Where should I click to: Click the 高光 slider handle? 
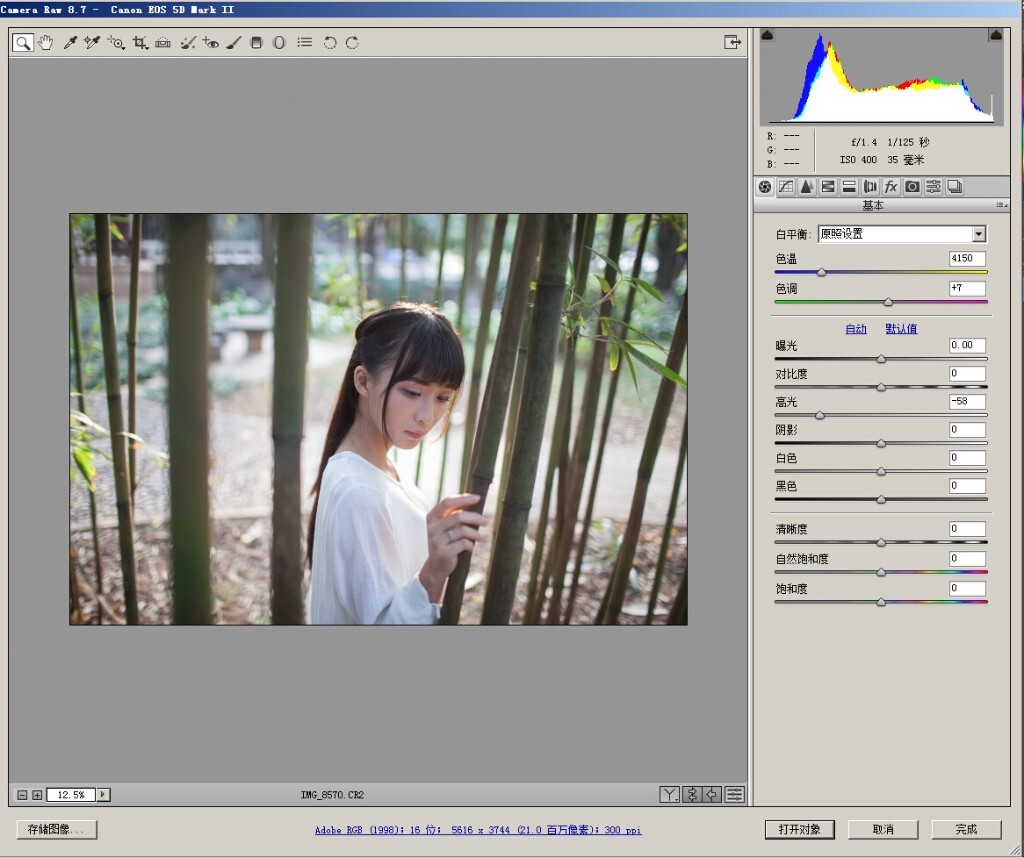[x=820, y=415]
